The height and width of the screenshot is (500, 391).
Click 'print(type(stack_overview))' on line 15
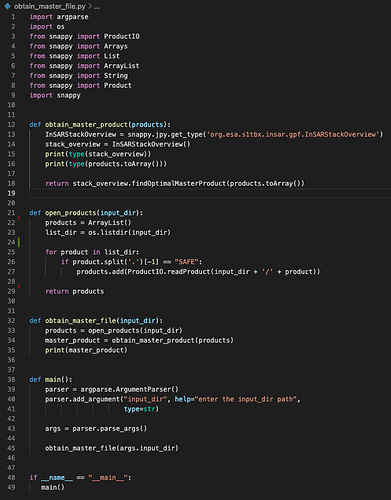pos(98,154)
